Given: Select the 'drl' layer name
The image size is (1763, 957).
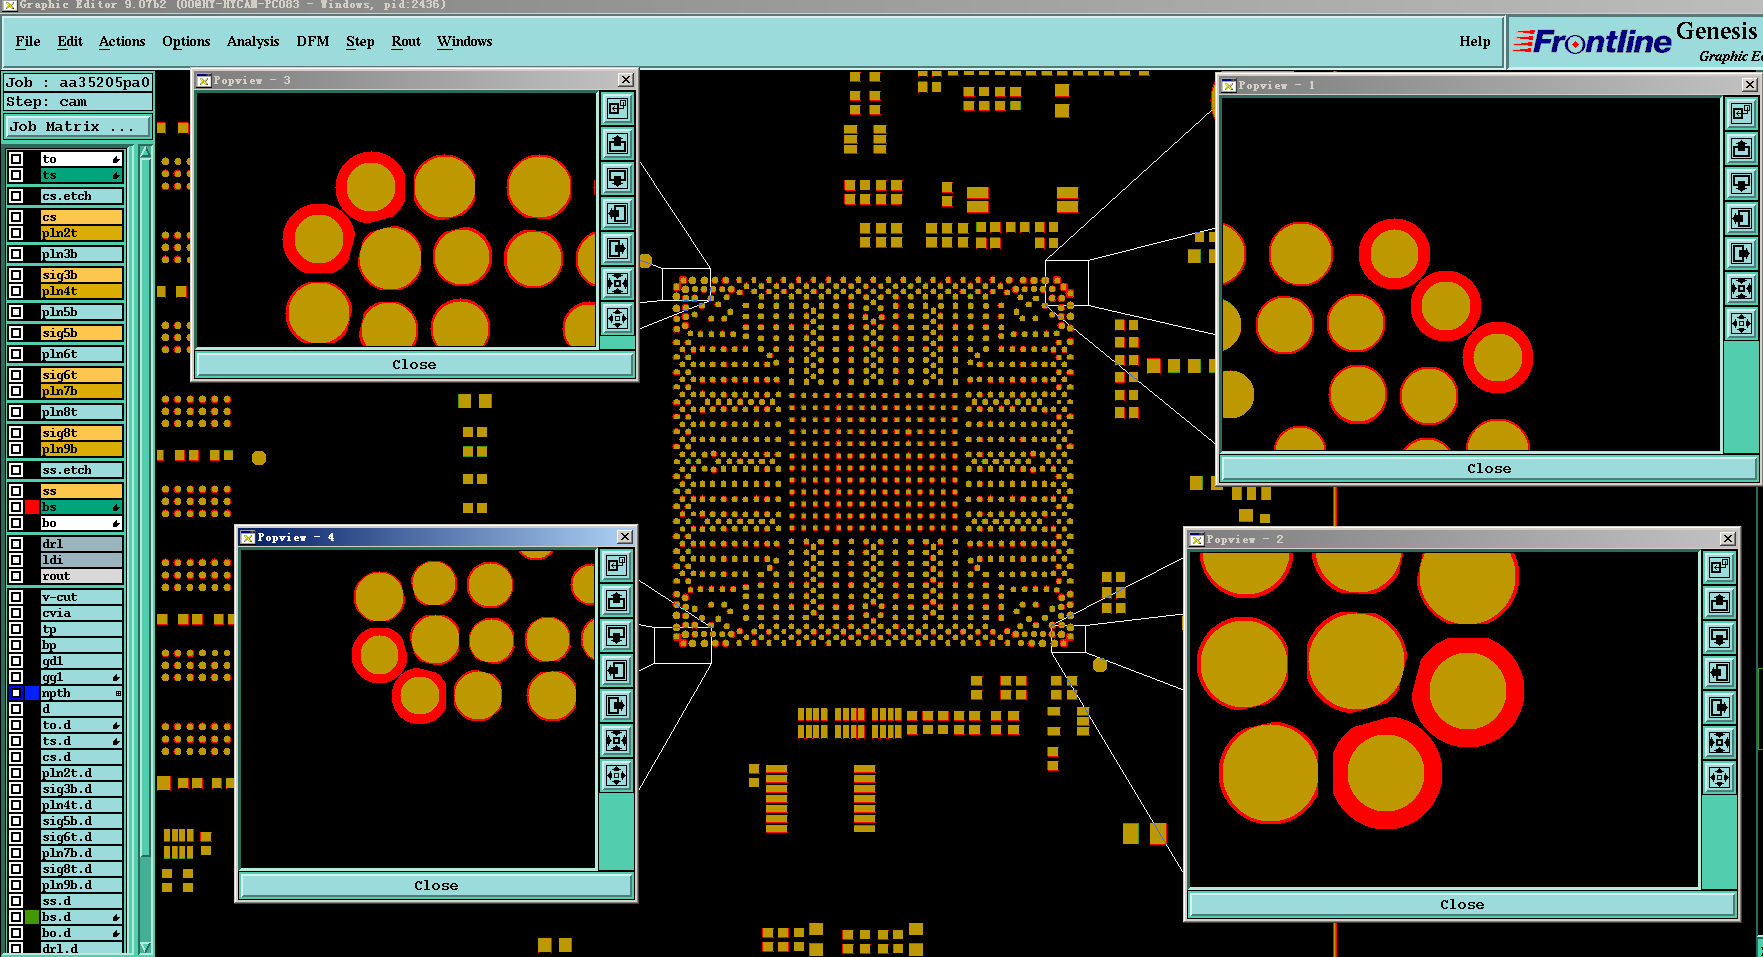Looking at the screenshot, I should click(x=82, y=544).
